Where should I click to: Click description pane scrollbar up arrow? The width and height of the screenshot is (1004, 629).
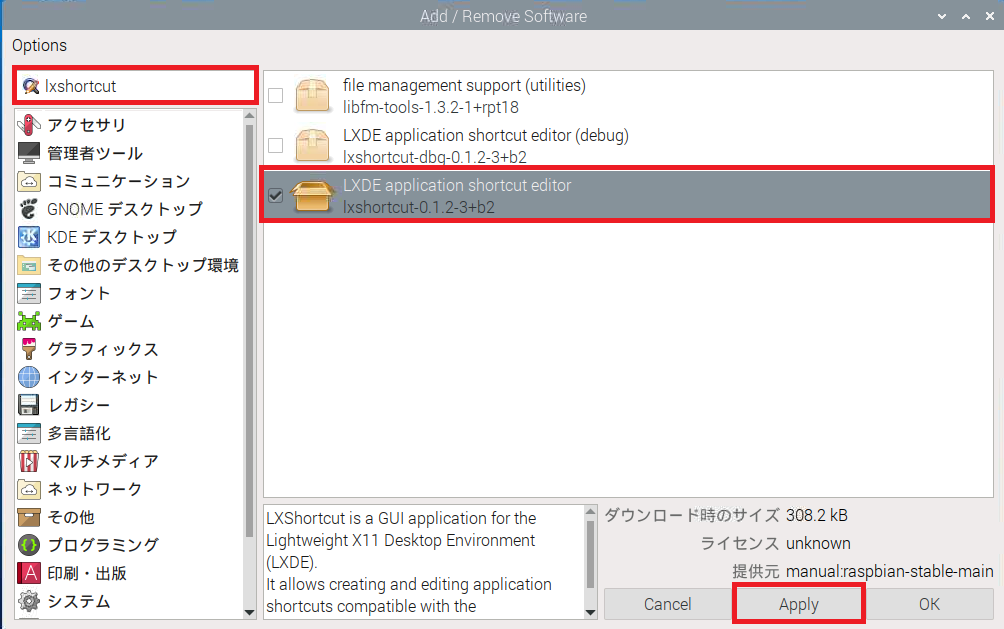(590, 511)
